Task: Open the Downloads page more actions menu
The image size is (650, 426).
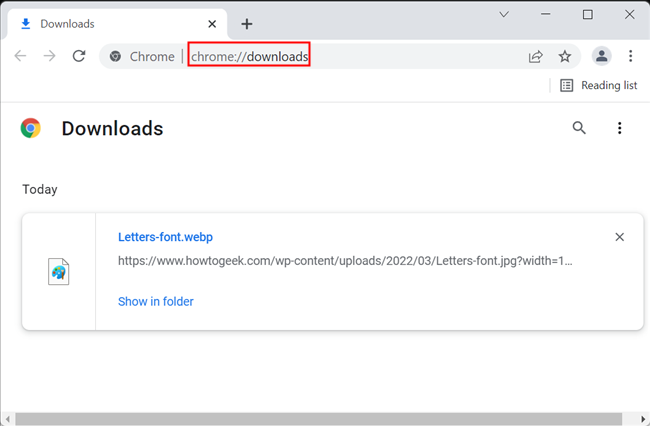Action: point(619,128)
